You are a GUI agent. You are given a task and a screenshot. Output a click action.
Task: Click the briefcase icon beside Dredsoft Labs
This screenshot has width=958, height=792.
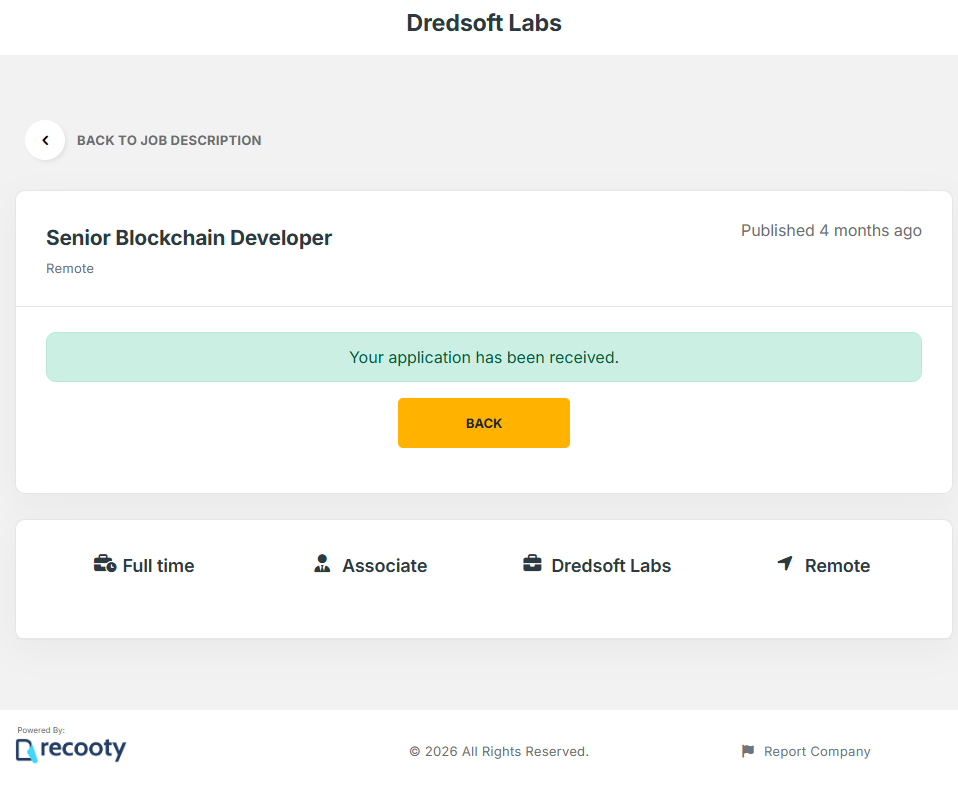(532, 564)
